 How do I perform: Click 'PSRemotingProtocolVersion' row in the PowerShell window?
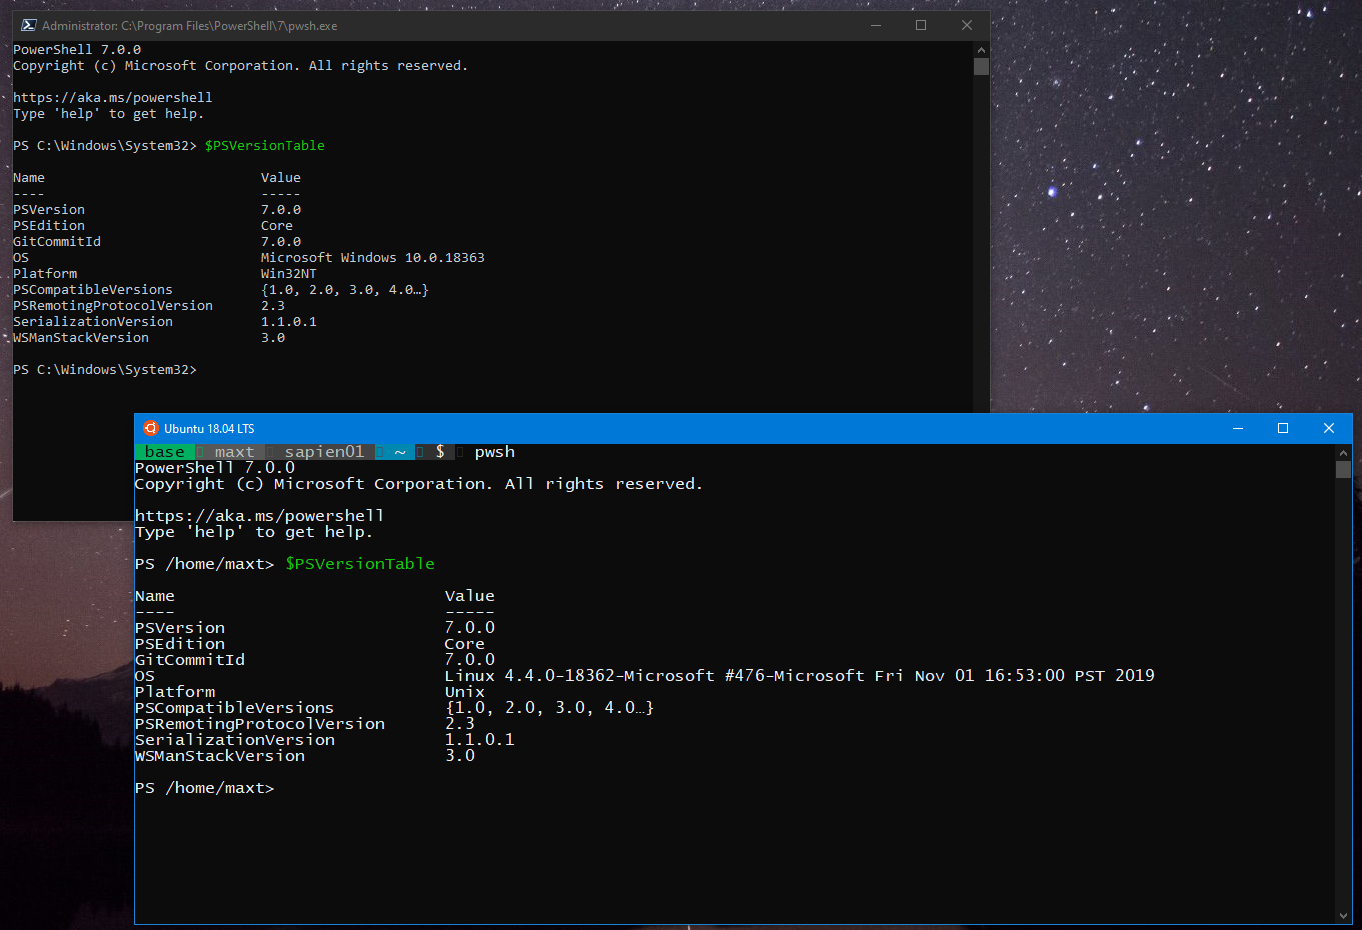(x=149, y=305)
